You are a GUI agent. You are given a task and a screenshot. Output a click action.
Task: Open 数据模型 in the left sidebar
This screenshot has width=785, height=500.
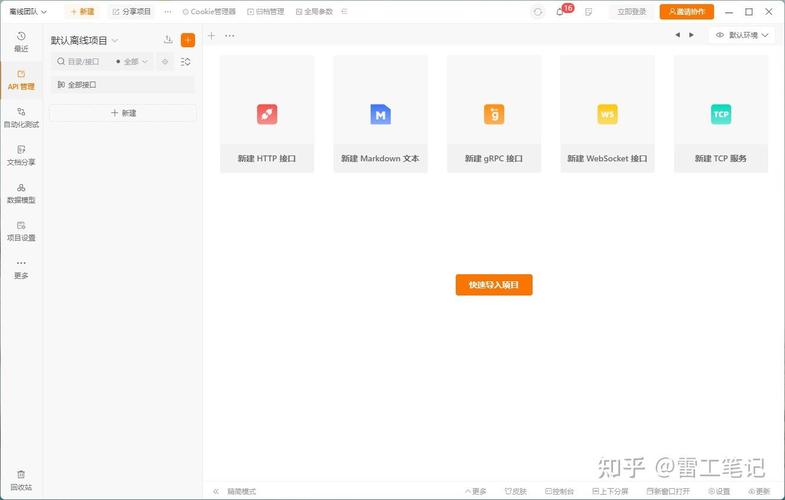(x=21, y=194)
